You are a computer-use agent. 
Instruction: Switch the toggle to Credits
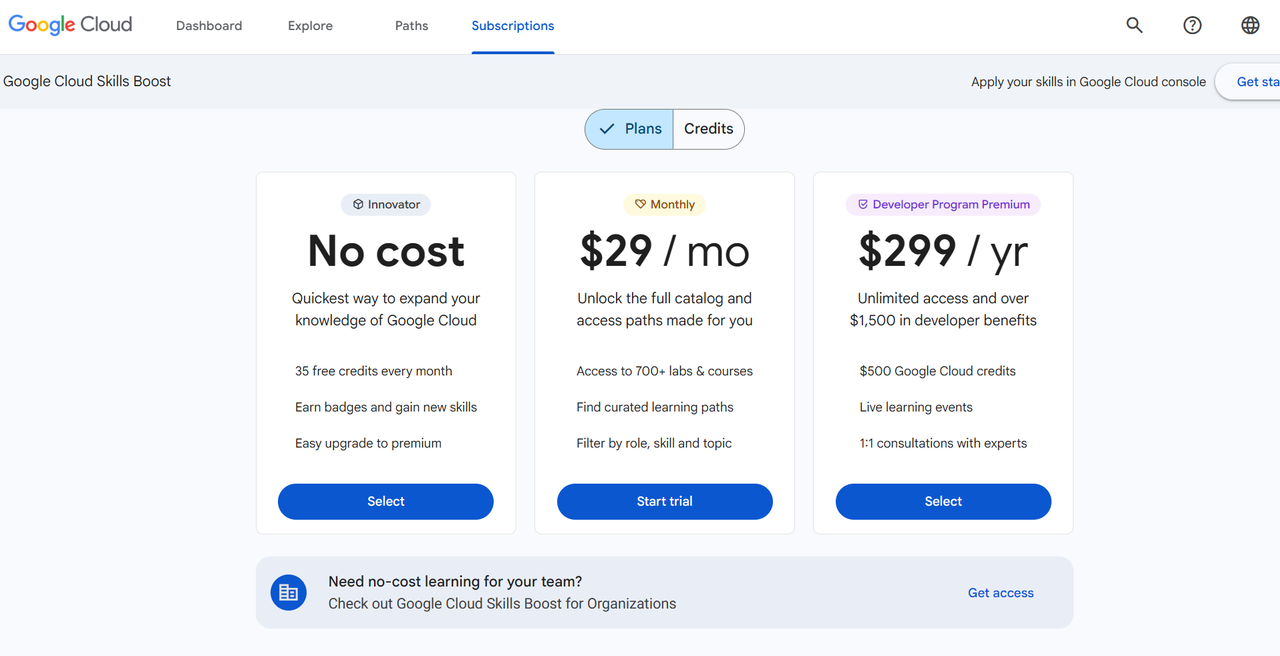pos(708,129)
